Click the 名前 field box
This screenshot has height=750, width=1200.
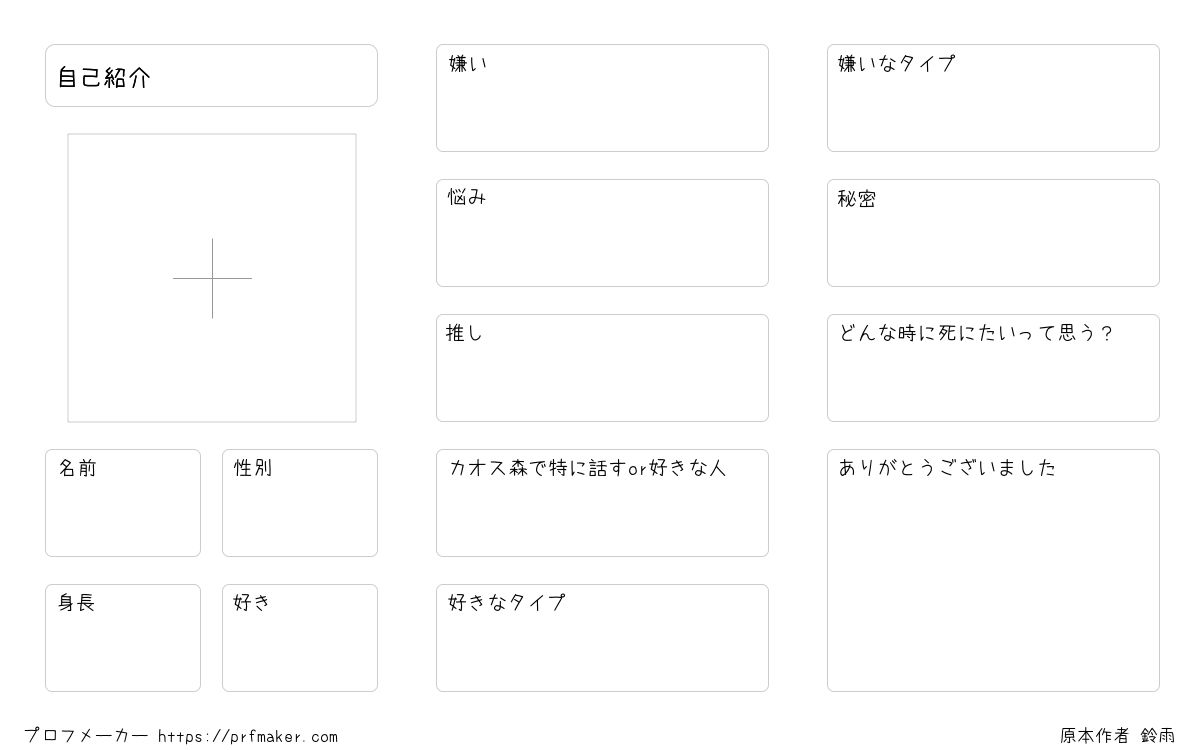click(123, 503)
